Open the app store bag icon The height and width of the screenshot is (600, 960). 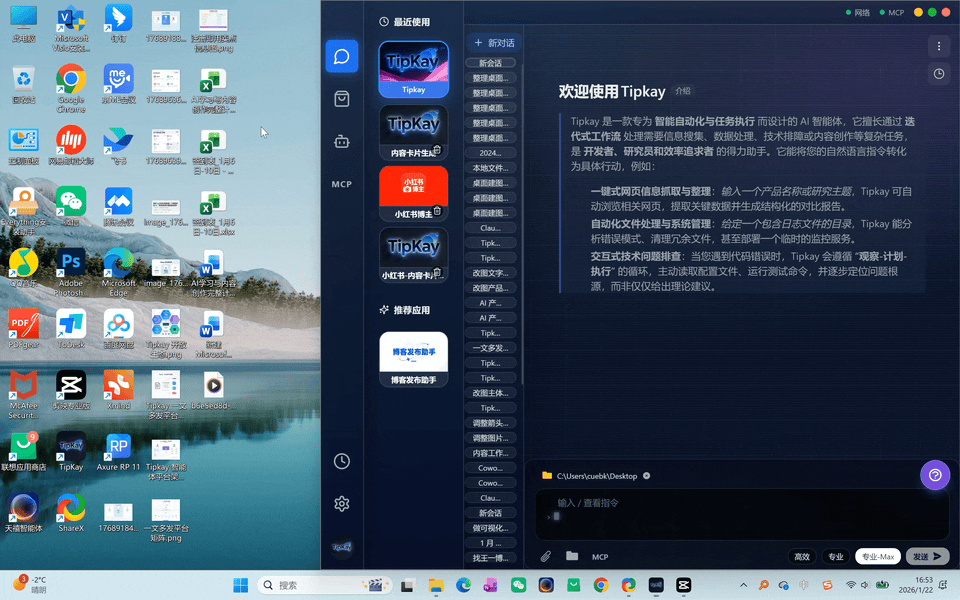[342, 99]
